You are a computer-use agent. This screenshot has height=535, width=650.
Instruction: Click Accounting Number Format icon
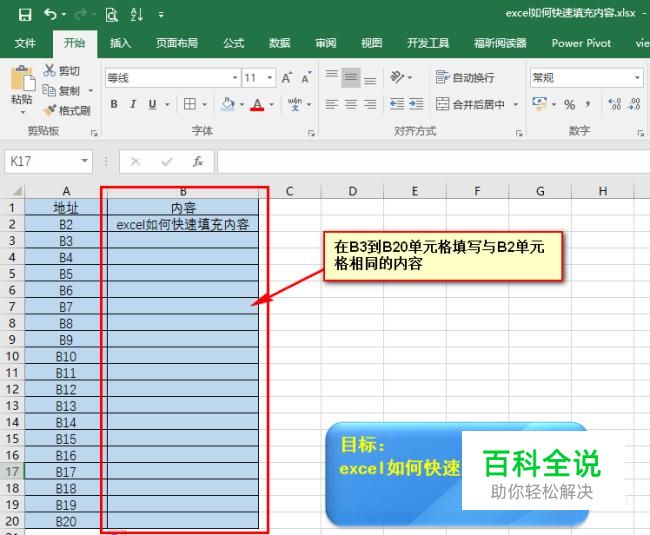[x=539, y=104]
